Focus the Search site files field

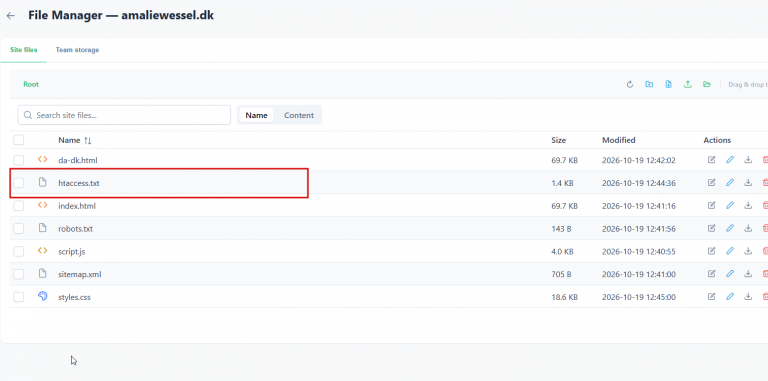tap(124, 115)
